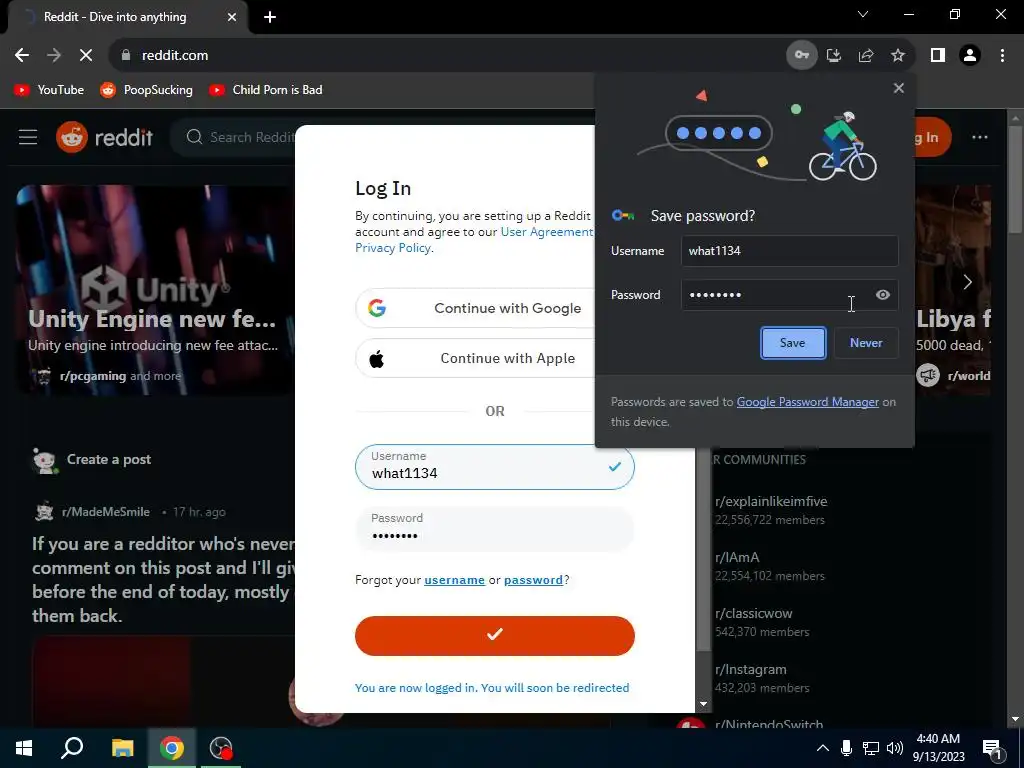This screenshot has height=768, width=1024.
Task: Click the Reddit login Password field
Action: (494, 528)
